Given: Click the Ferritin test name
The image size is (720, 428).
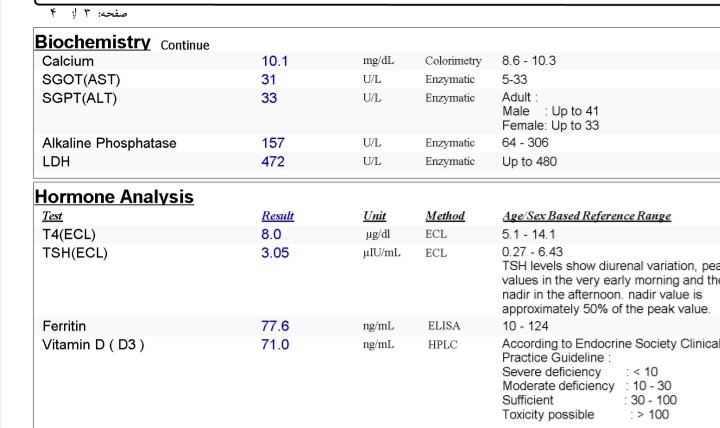Looking at the screenshot, I should [x=64, y=326].
